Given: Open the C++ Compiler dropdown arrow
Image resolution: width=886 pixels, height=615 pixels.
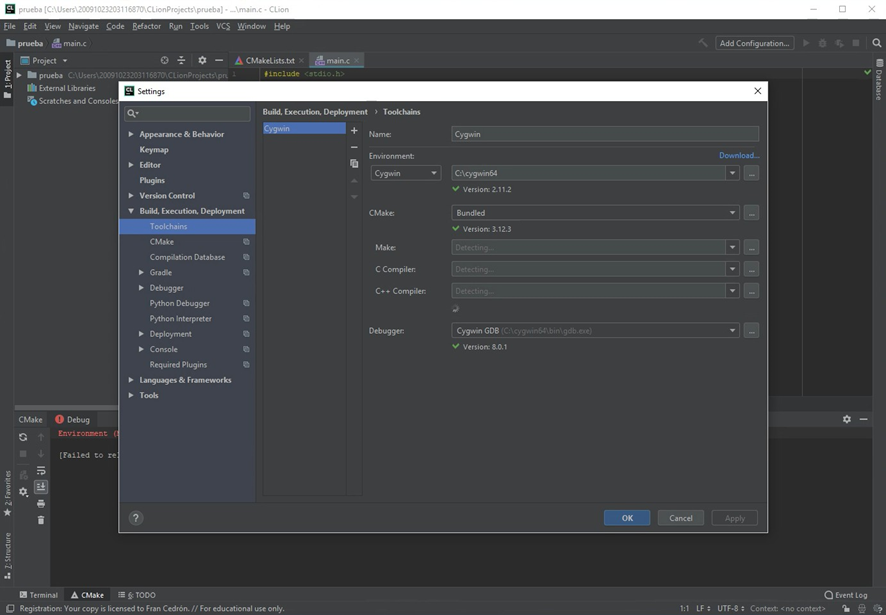Looking at the screenshot, I should click(732, 291).
